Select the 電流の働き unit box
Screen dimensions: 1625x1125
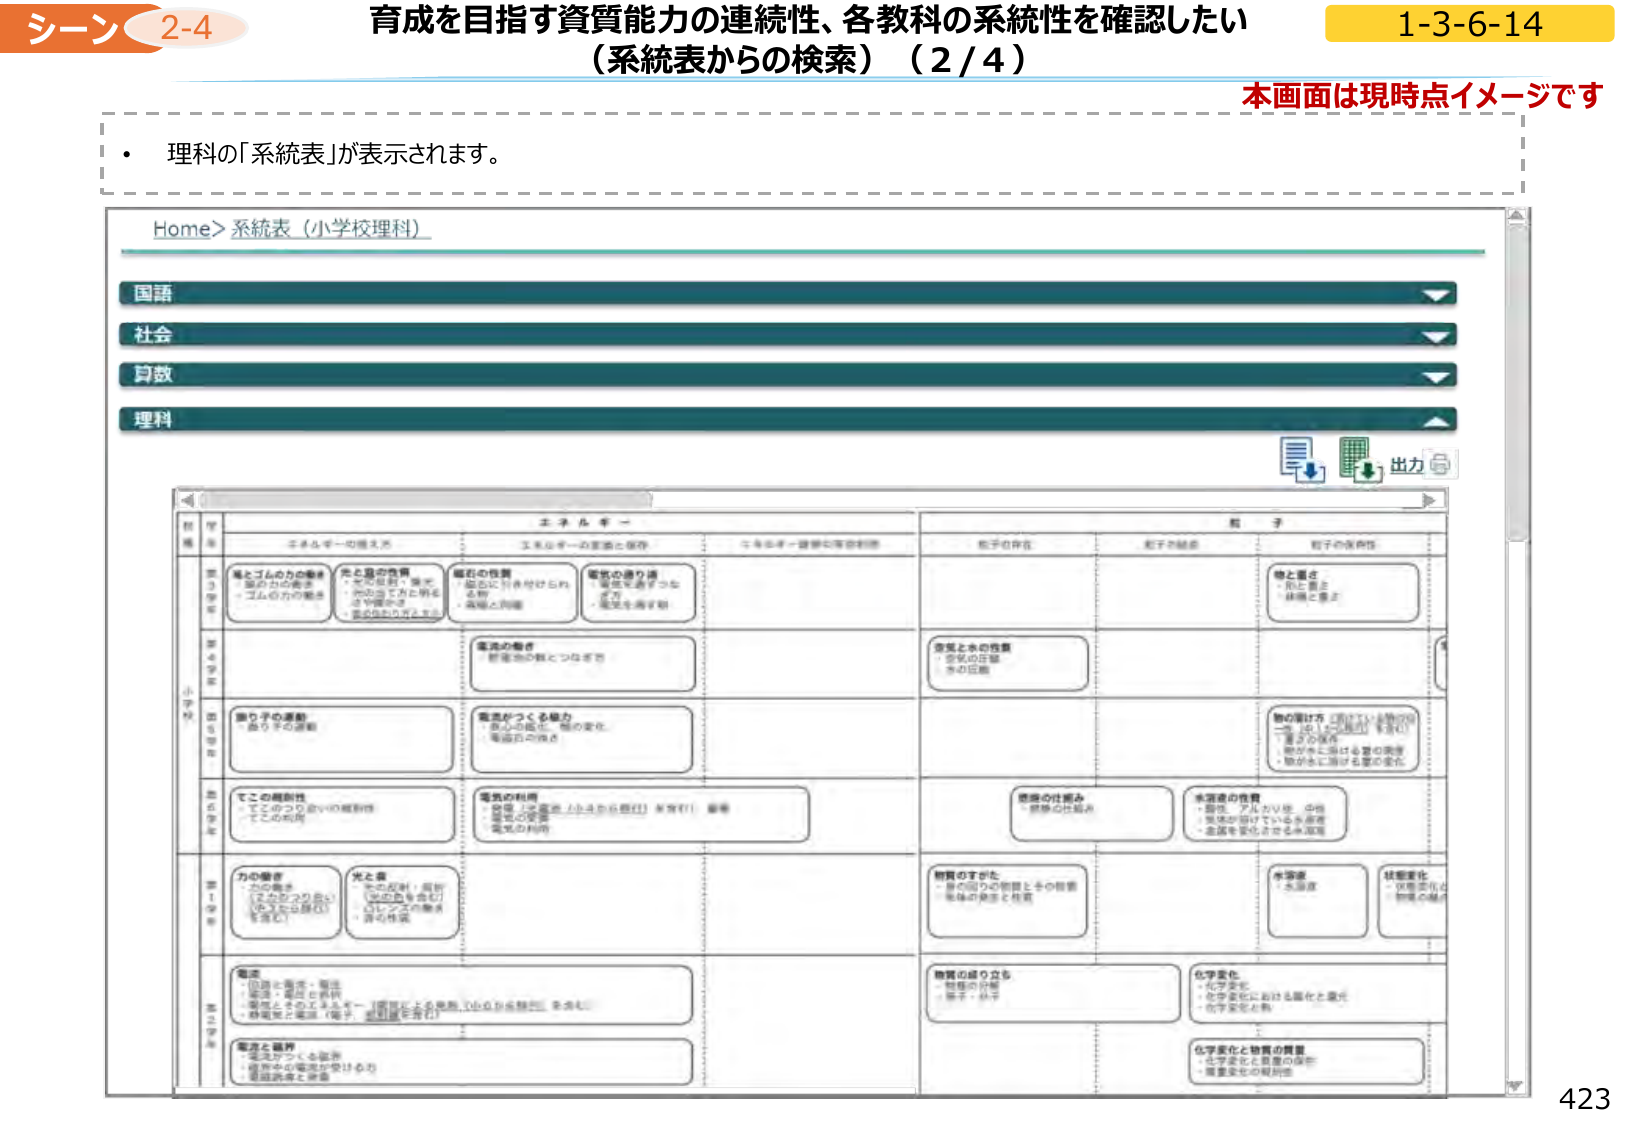point(583,664)
